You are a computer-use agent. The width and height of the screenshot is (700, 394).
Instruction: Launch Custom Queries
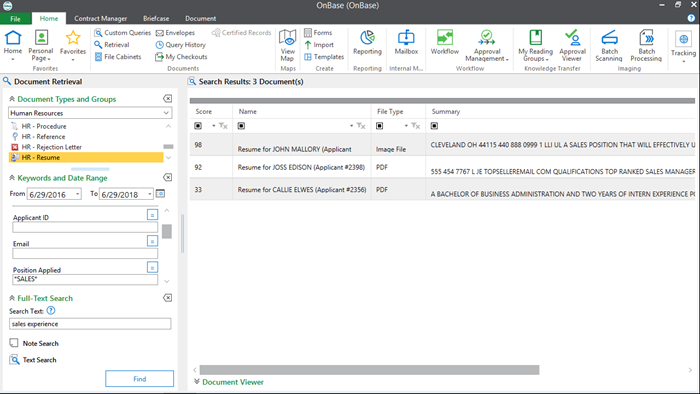[x=123, y=33]
